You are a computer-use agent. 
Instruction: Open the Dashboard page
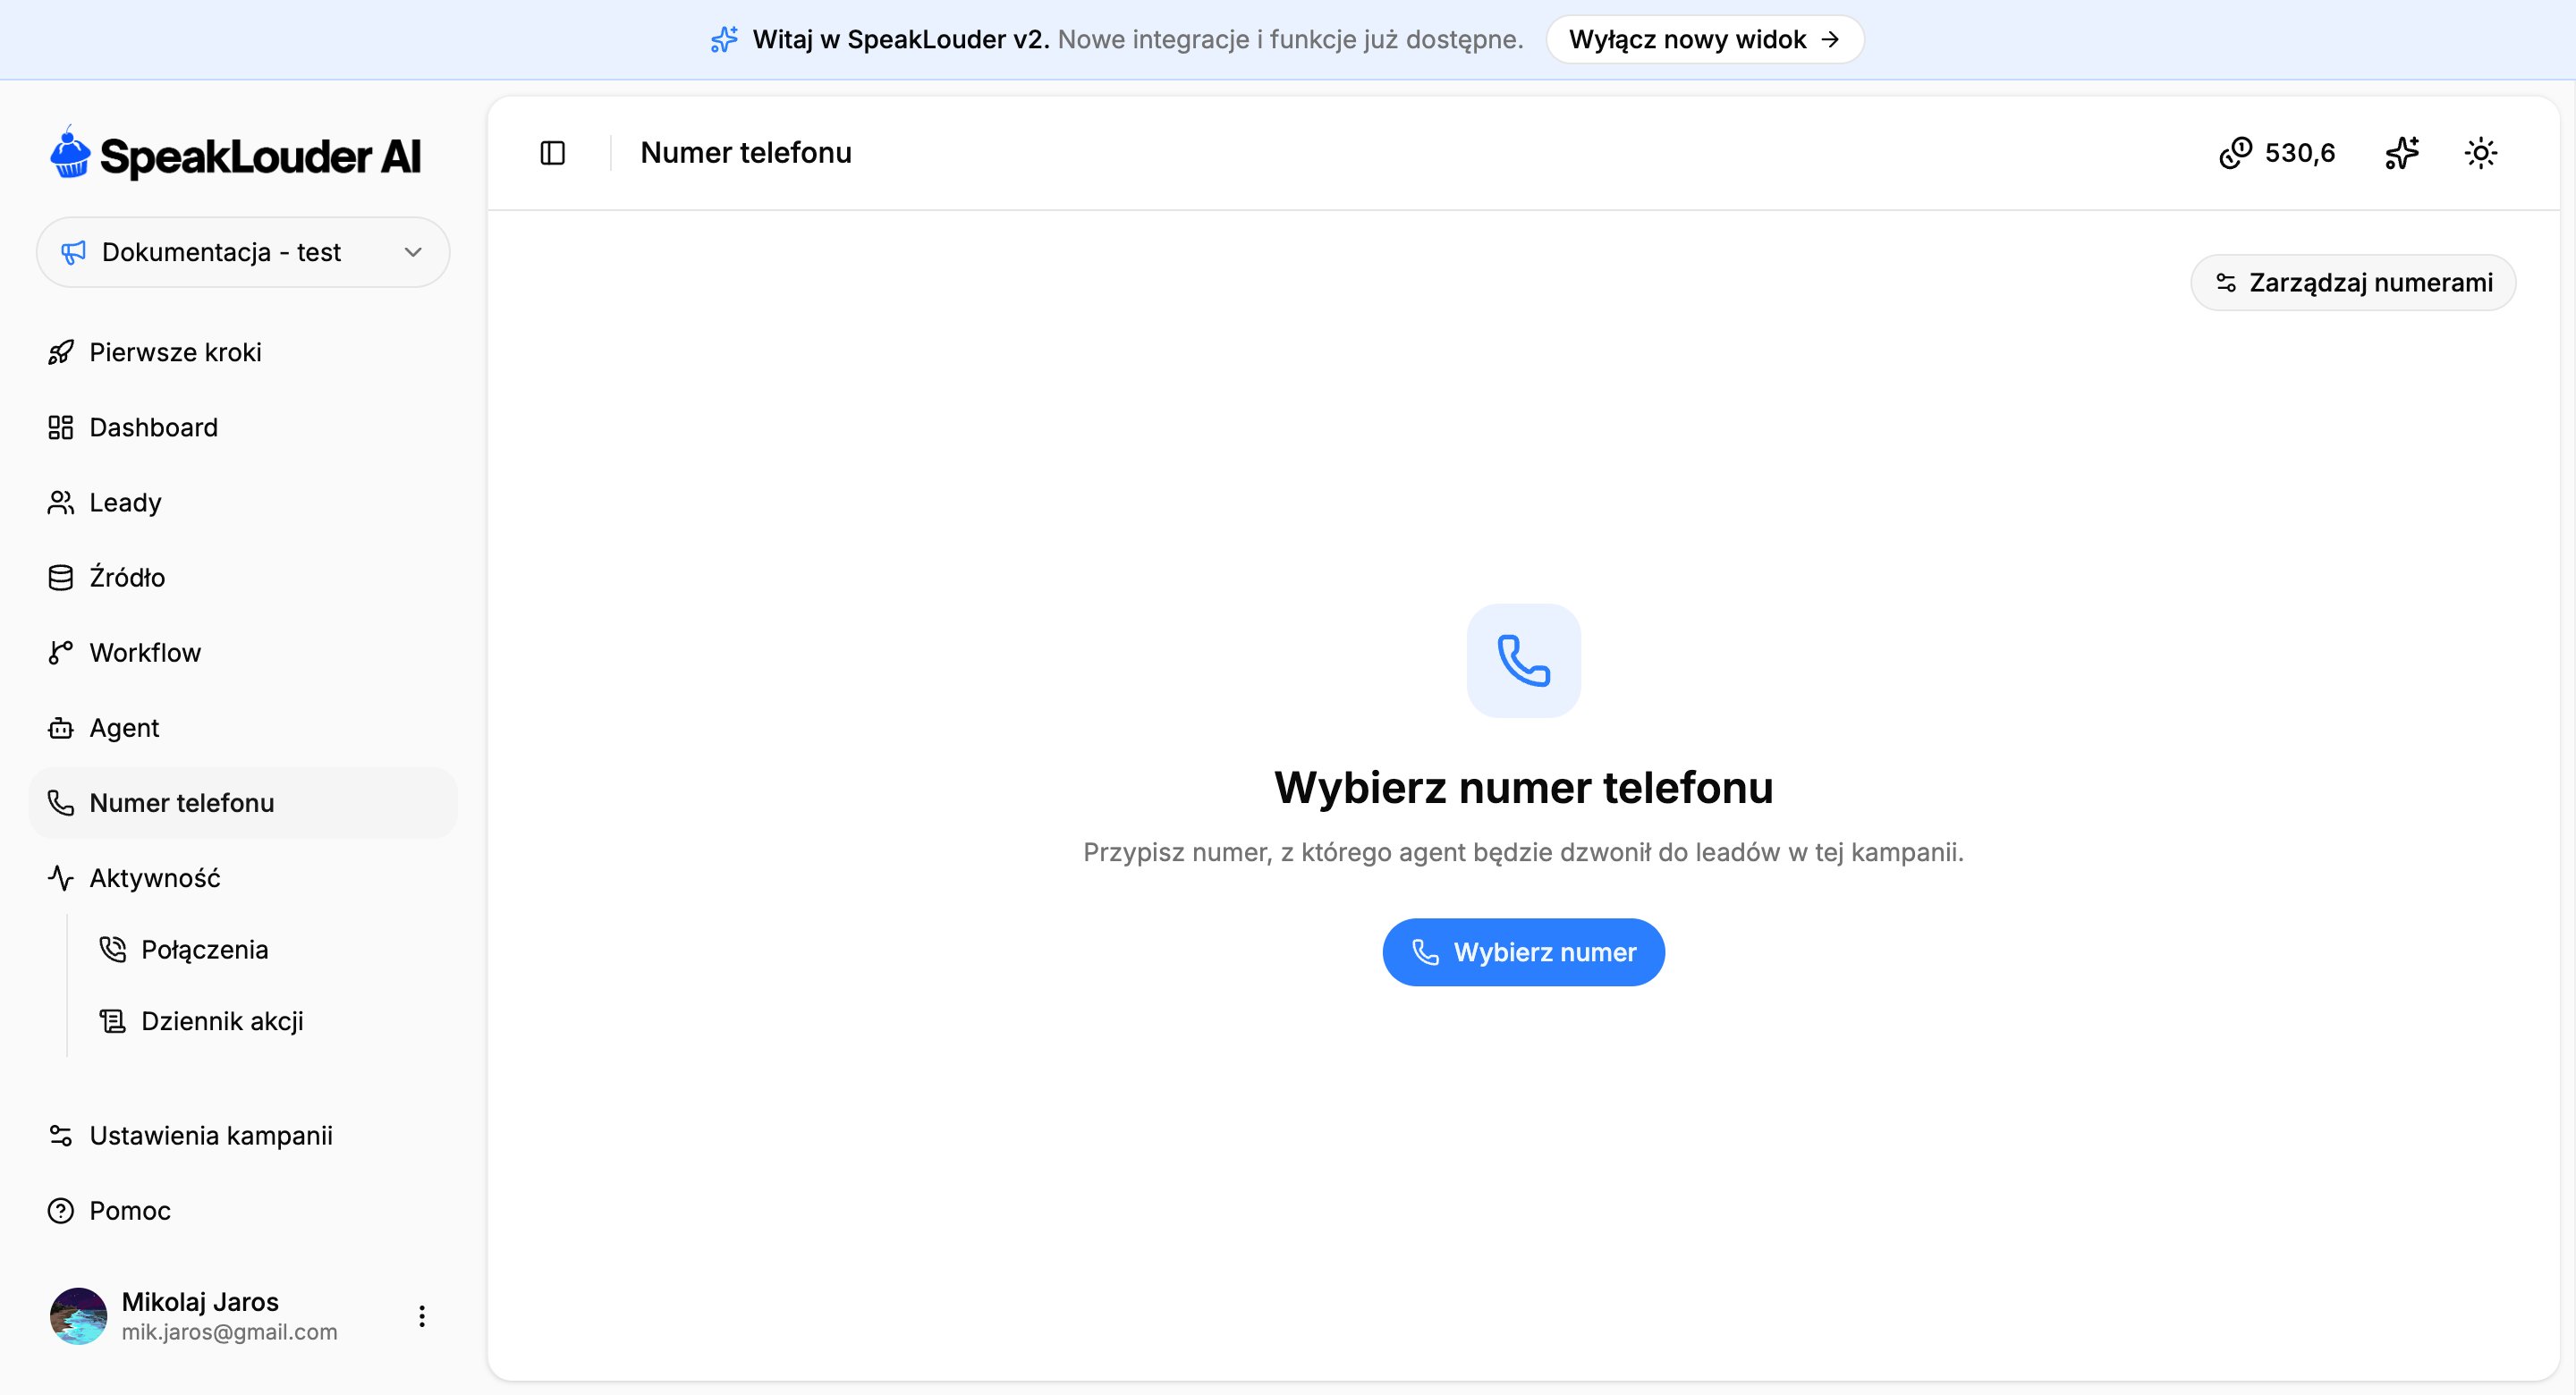(243, 427)
